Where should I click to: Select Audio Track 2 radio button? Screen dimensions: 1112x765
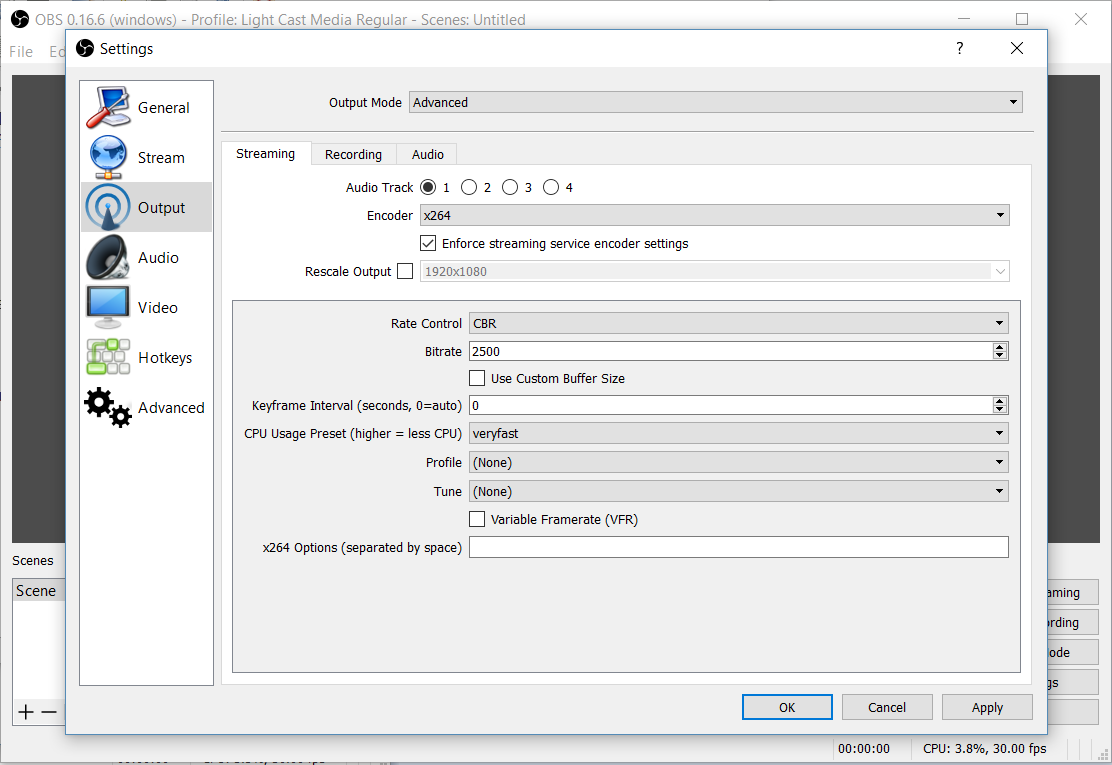coord(469,187)
